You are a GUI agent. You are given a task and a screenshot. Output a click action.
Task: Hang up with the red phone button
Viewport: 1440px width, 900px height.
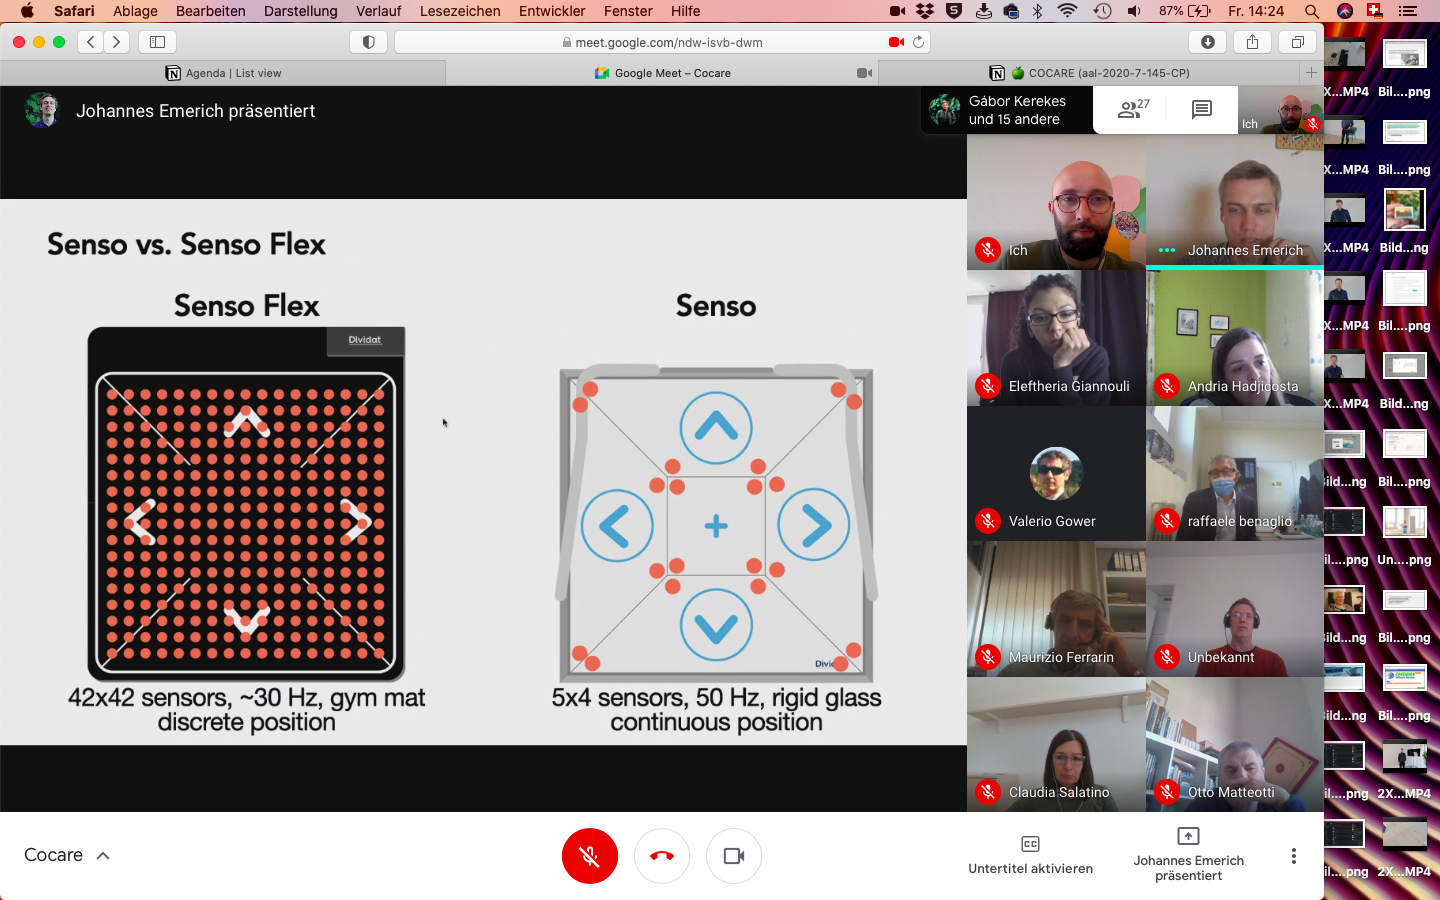point(662,856)
